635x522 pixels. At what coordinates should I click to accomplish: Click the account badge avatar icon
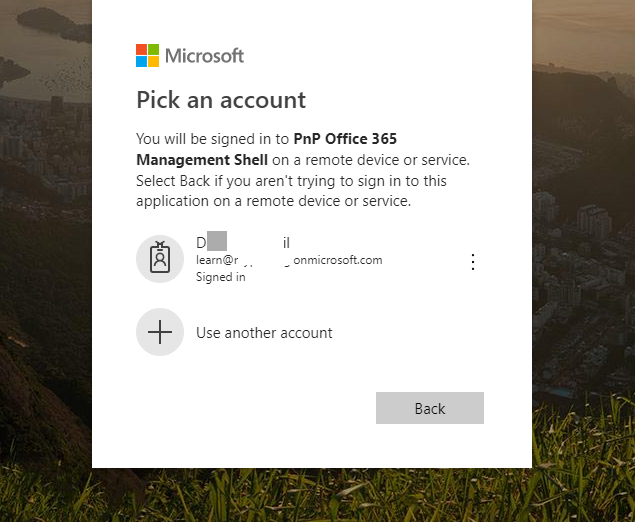[x=160, y=259]
